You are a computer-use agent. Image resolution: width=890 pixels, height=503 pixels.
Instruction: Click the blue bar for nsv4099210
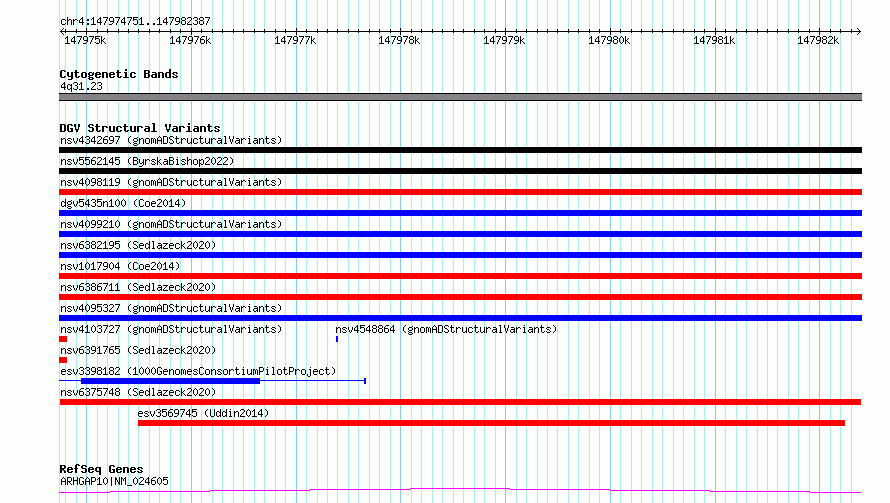[460, 234]
